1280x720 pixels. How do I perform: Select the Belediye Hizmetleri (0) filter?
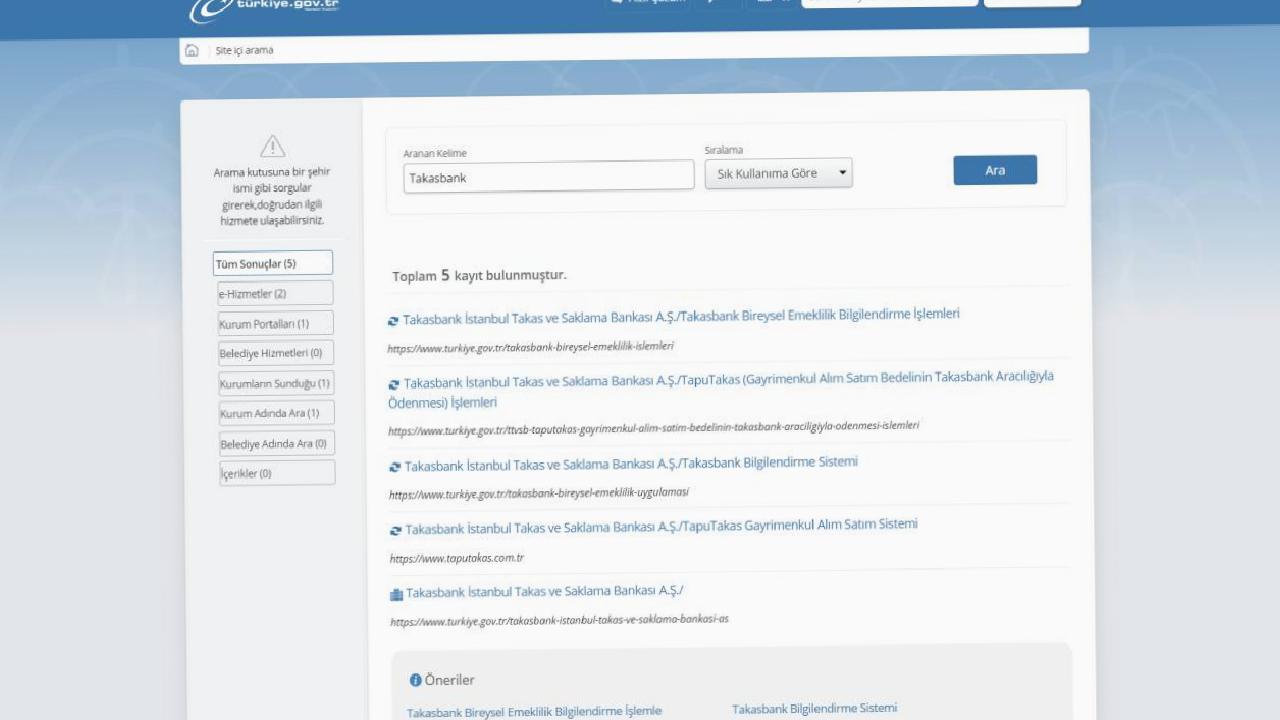276,353
